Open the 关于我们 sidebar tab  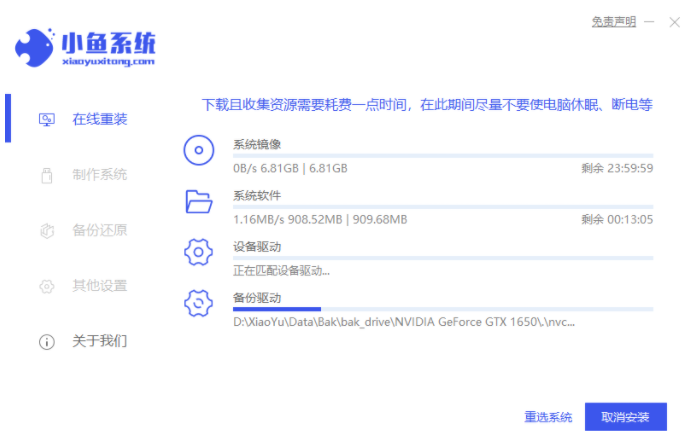click(x=99, y=342)
